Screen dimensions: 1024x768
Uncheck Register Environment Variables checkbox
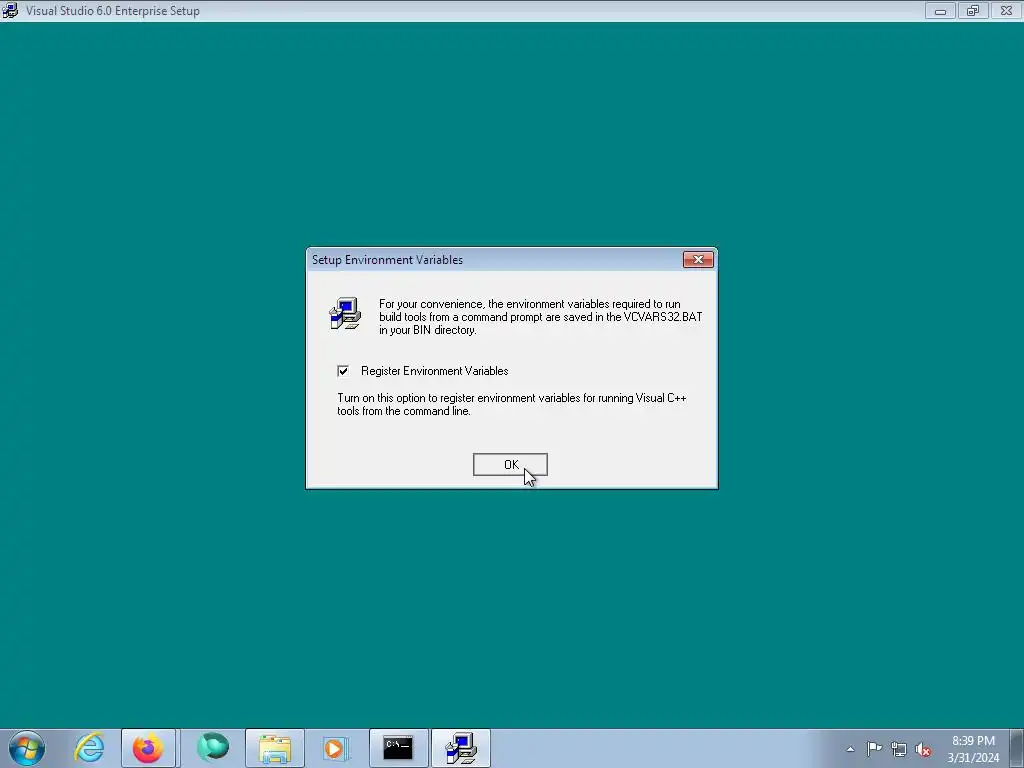click(x=343, y=371)
